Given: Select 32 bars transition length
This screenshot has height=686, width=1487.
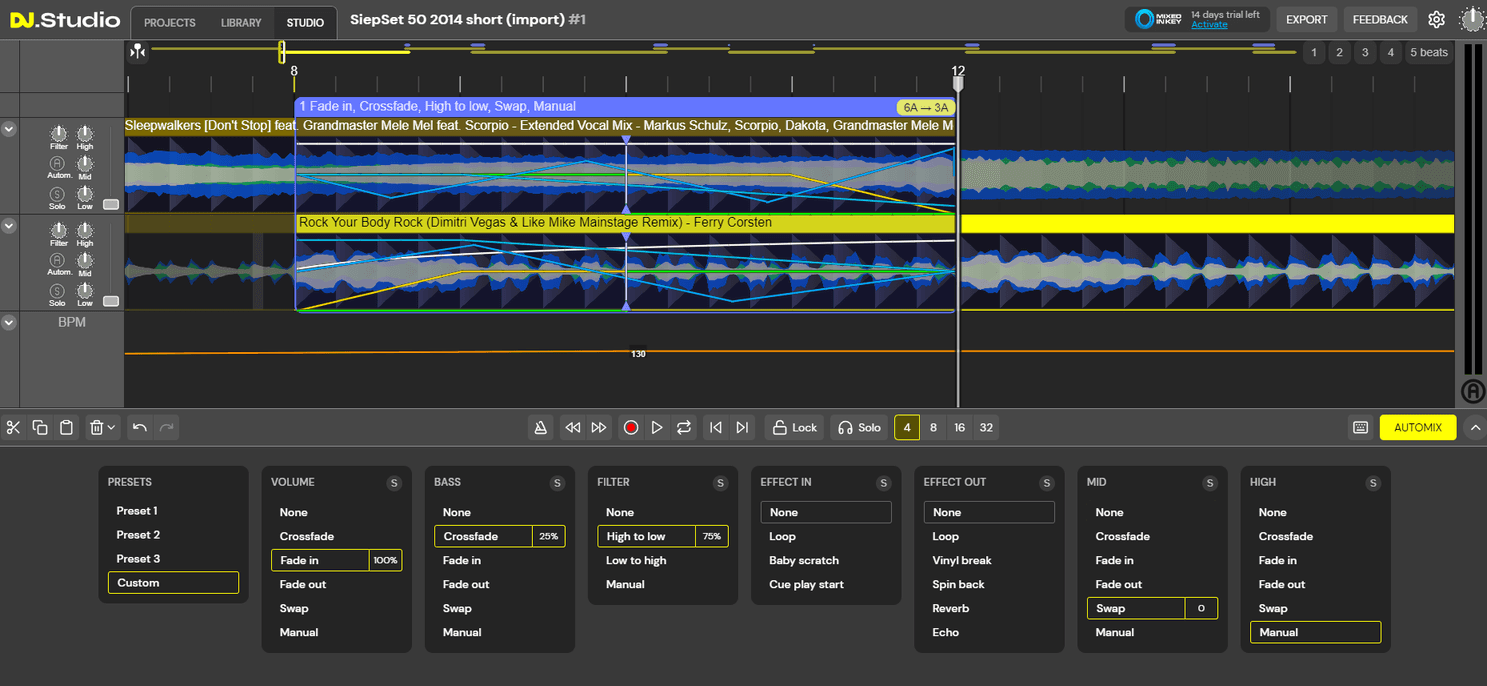Looking at the screenshot, I should click(x=987, y=428).
